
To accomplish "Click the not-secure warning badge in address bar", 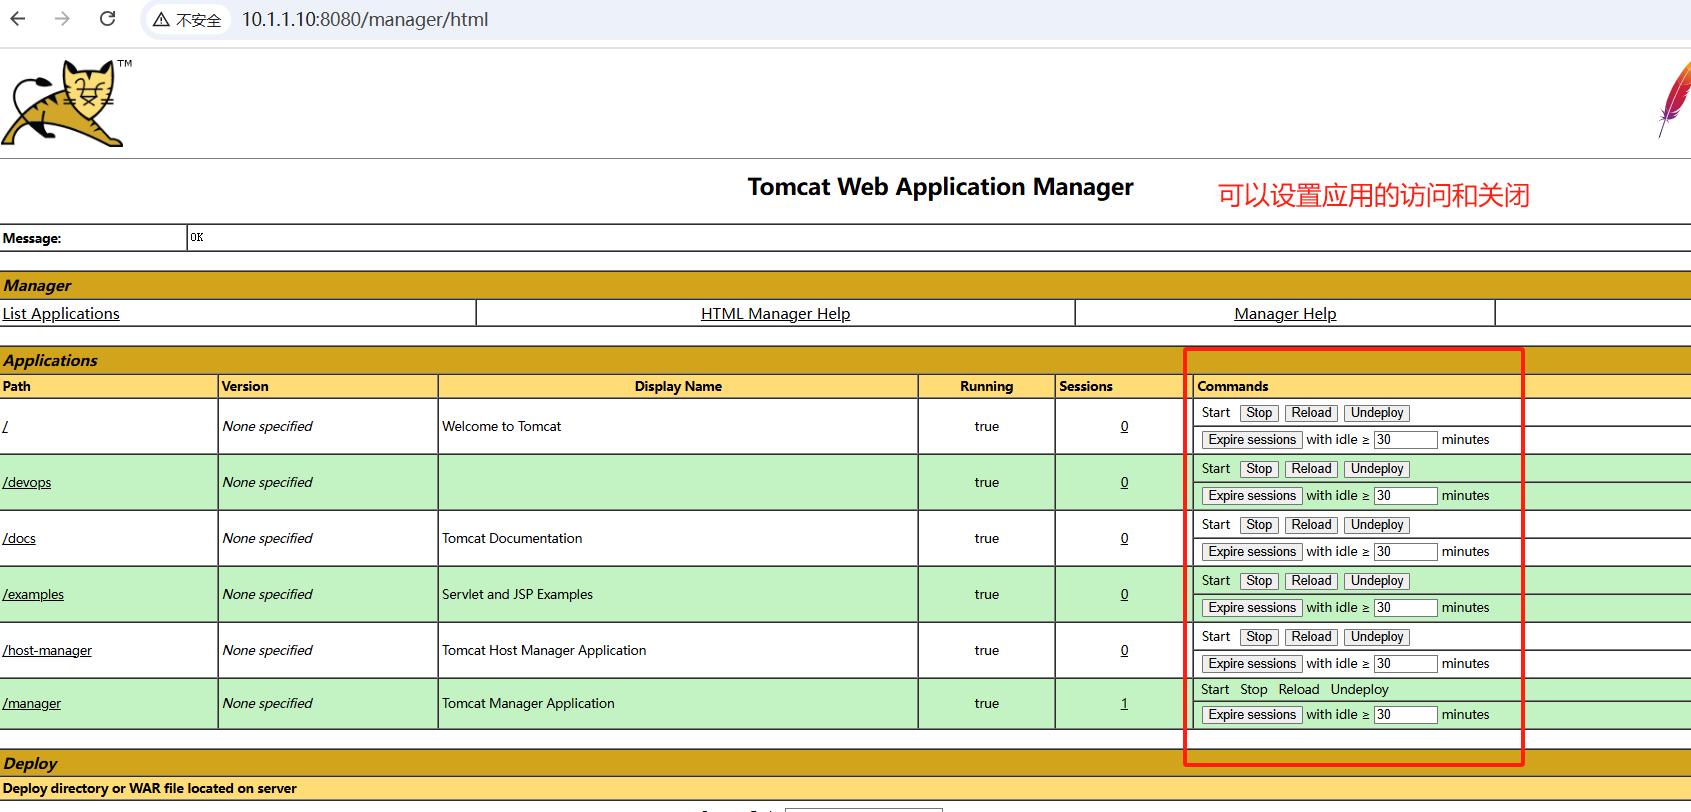I will click(188, 20).
